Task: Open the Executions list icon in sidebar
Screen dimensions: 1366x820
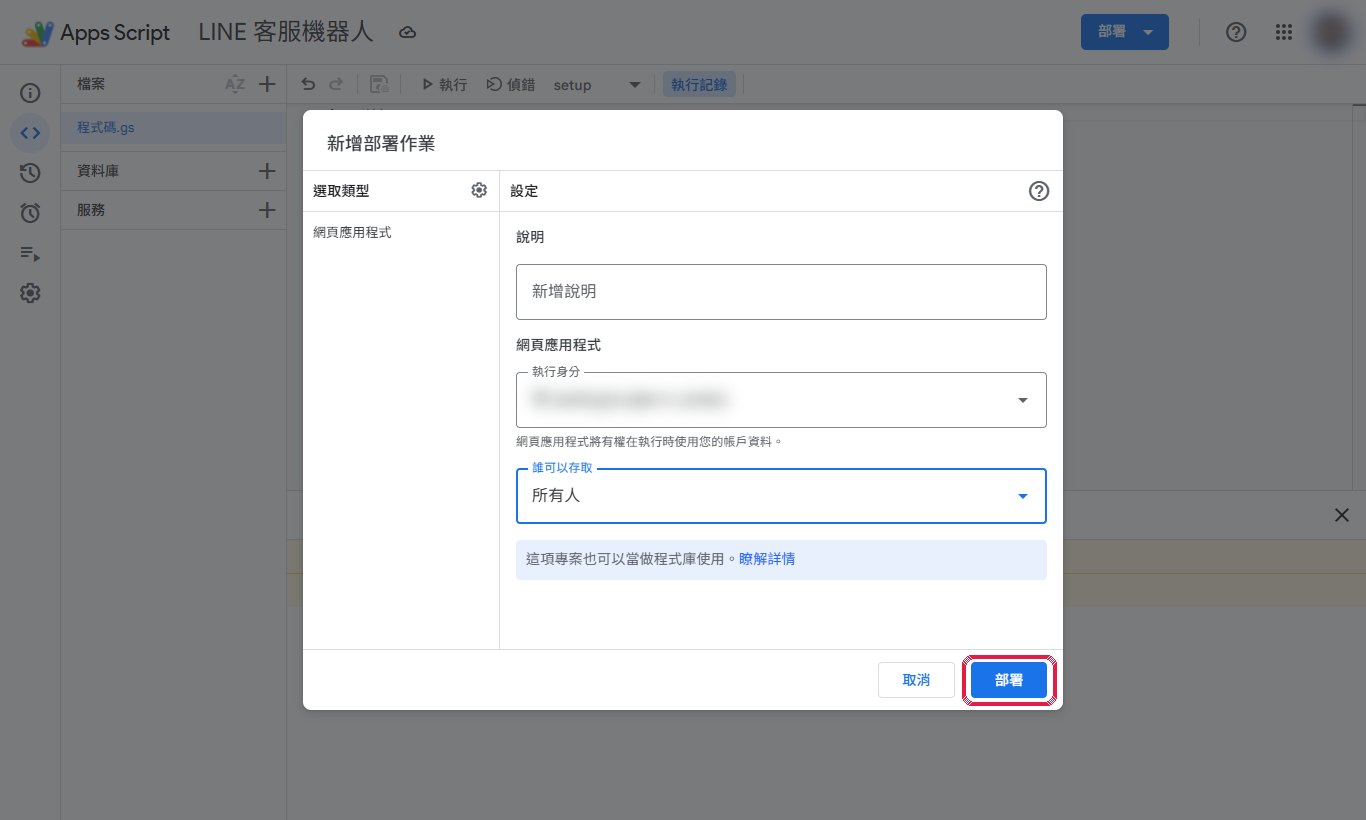Action: (x=30, y=254)
